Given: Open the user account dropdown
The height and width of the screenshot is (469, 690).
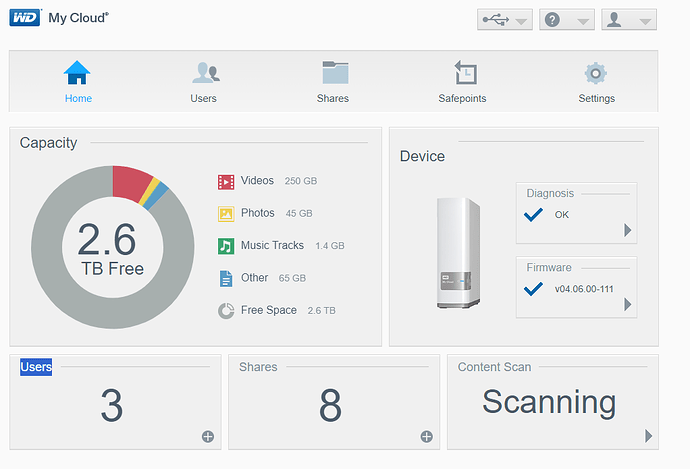Looking at the screenshot, I should [629, 20].
